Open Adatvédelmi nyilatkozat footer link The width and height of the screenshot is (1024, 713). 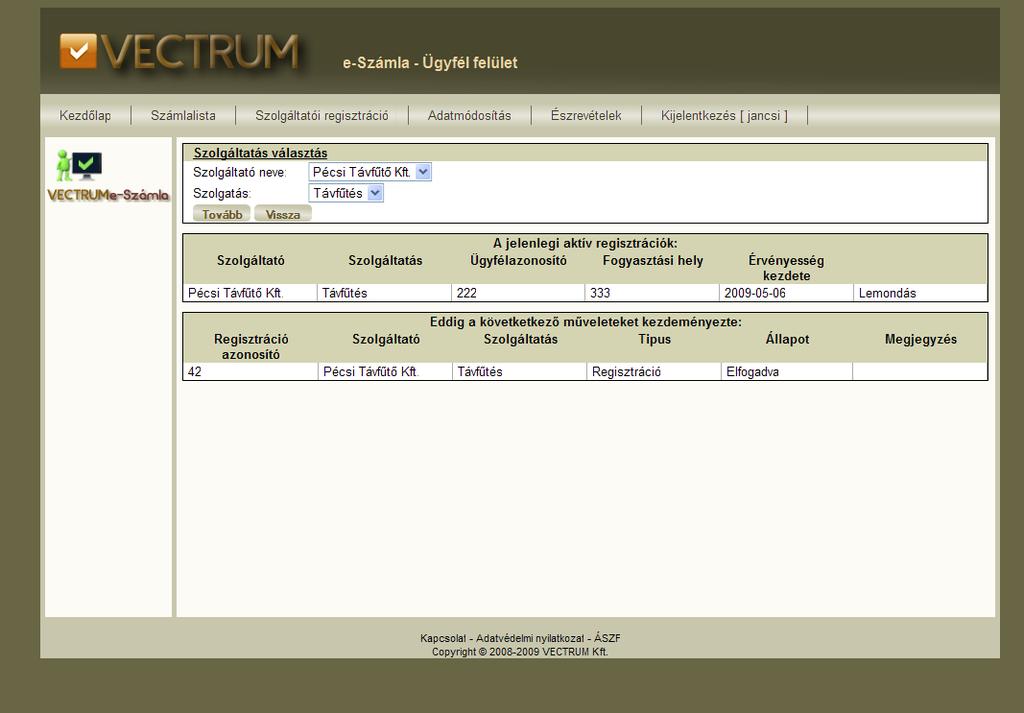click(530, 638)
